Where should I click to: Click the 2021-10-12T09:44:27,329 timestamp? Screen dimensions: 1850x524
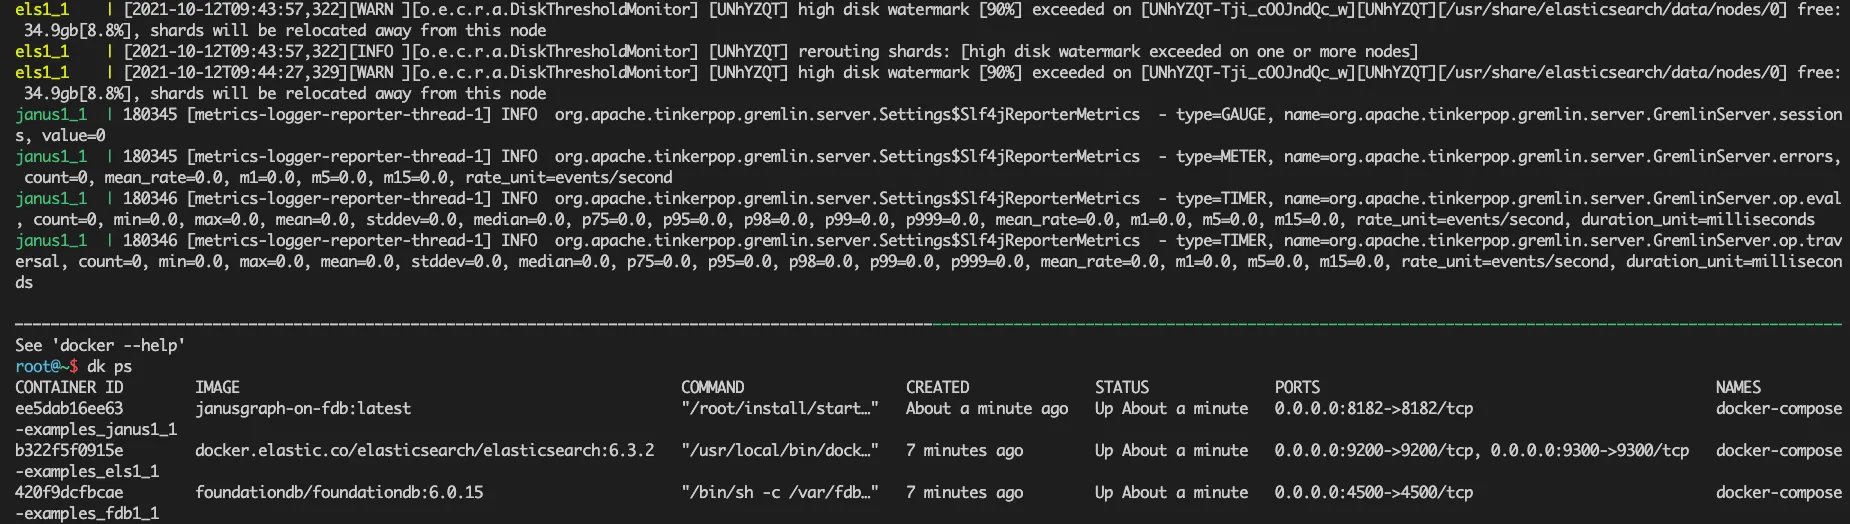(236, 72)
